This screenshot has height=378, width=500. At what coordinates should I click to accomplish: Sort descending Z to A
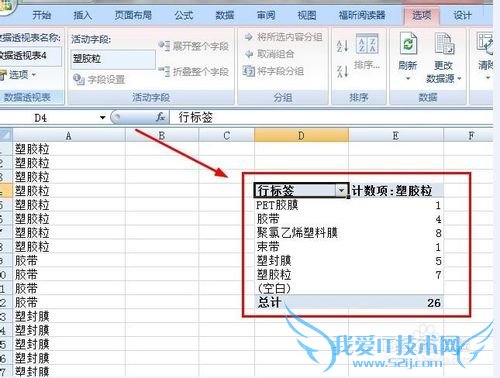[342, 71]
